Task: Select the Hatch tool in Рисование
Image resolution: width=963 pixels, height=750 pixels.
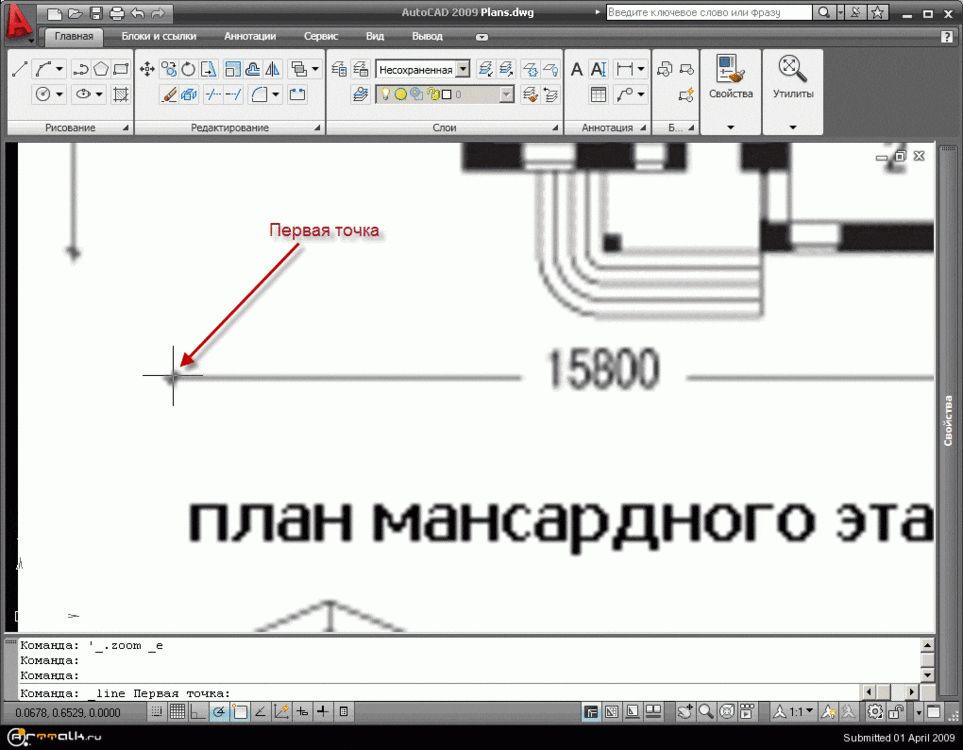Action: pos(121,95)
